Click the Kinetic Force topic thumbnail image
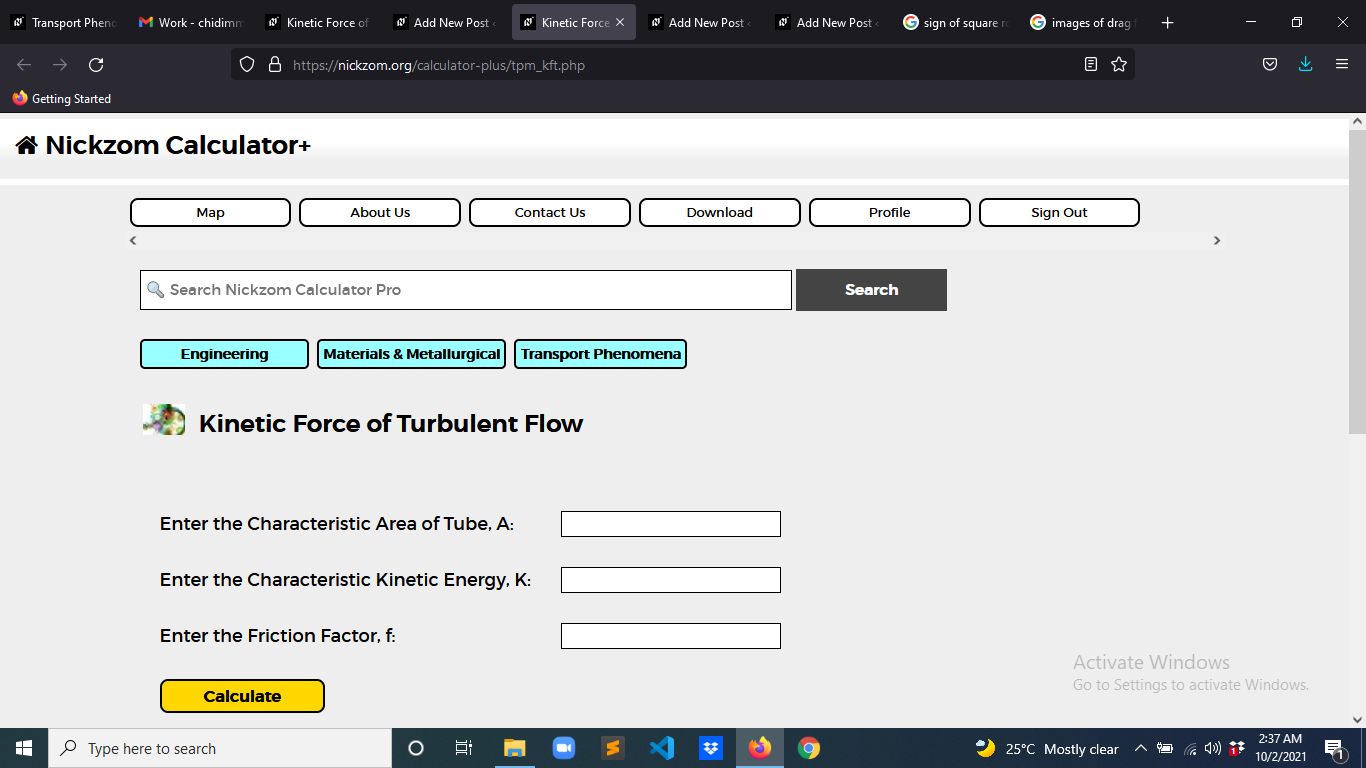The height and width of the screenshot is (768, 1366). 164,420
